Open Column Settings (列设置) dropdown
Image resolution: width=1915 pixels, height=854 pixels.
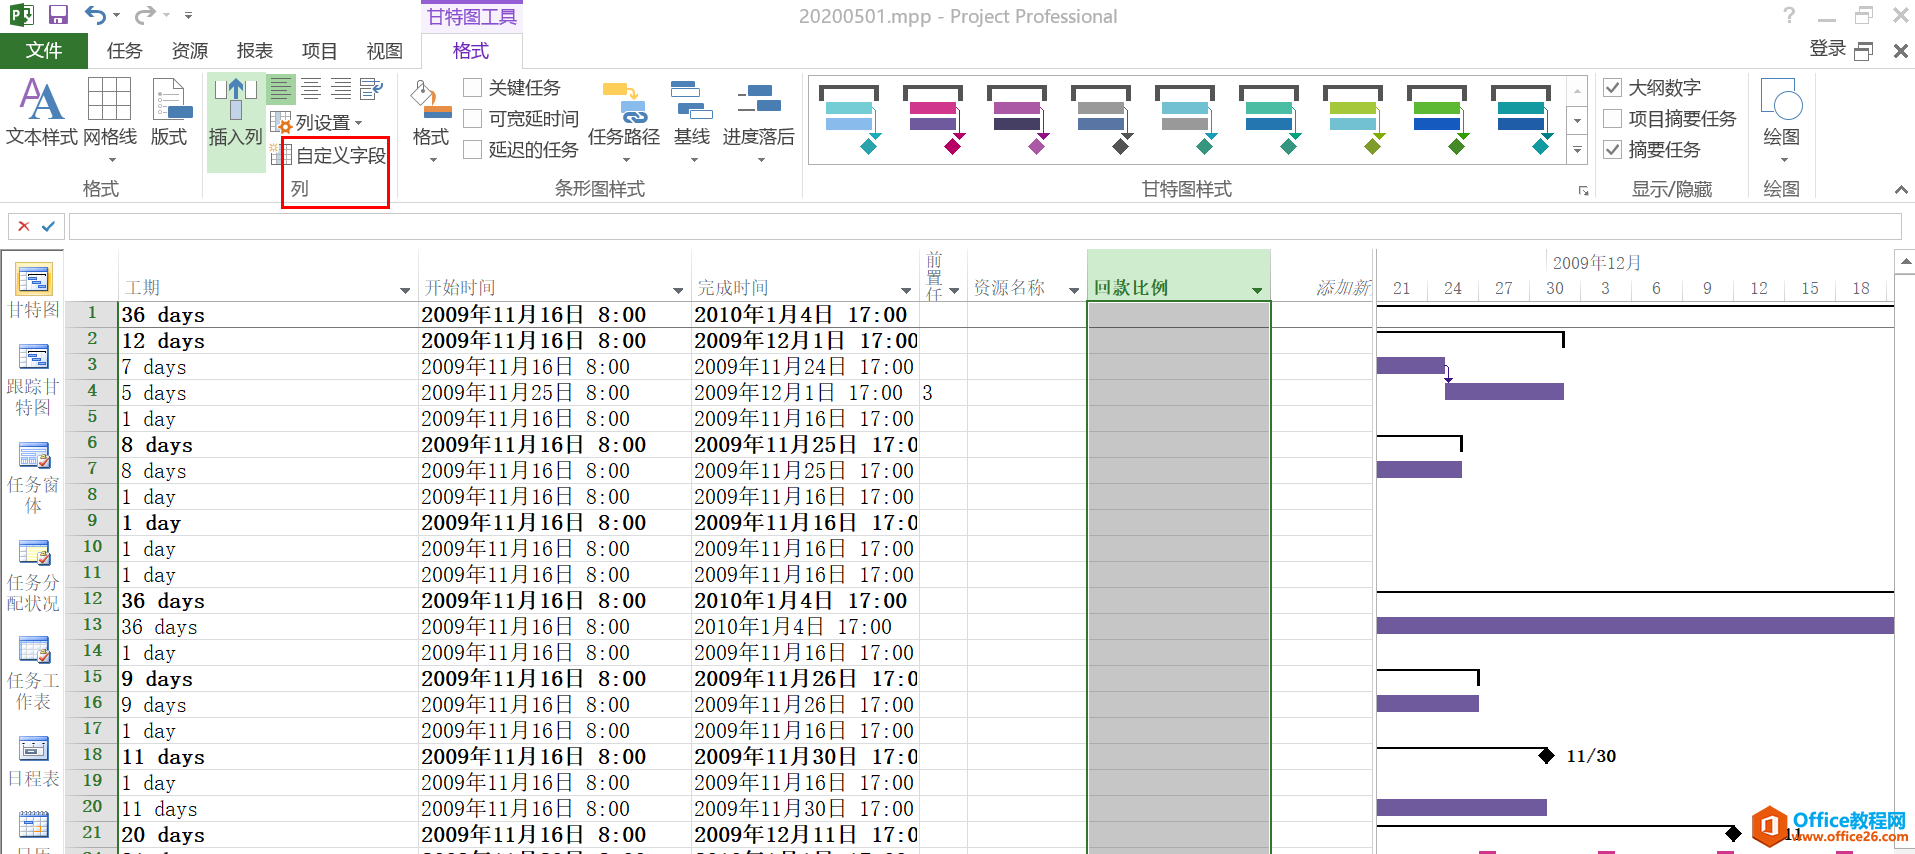(318, 123)
